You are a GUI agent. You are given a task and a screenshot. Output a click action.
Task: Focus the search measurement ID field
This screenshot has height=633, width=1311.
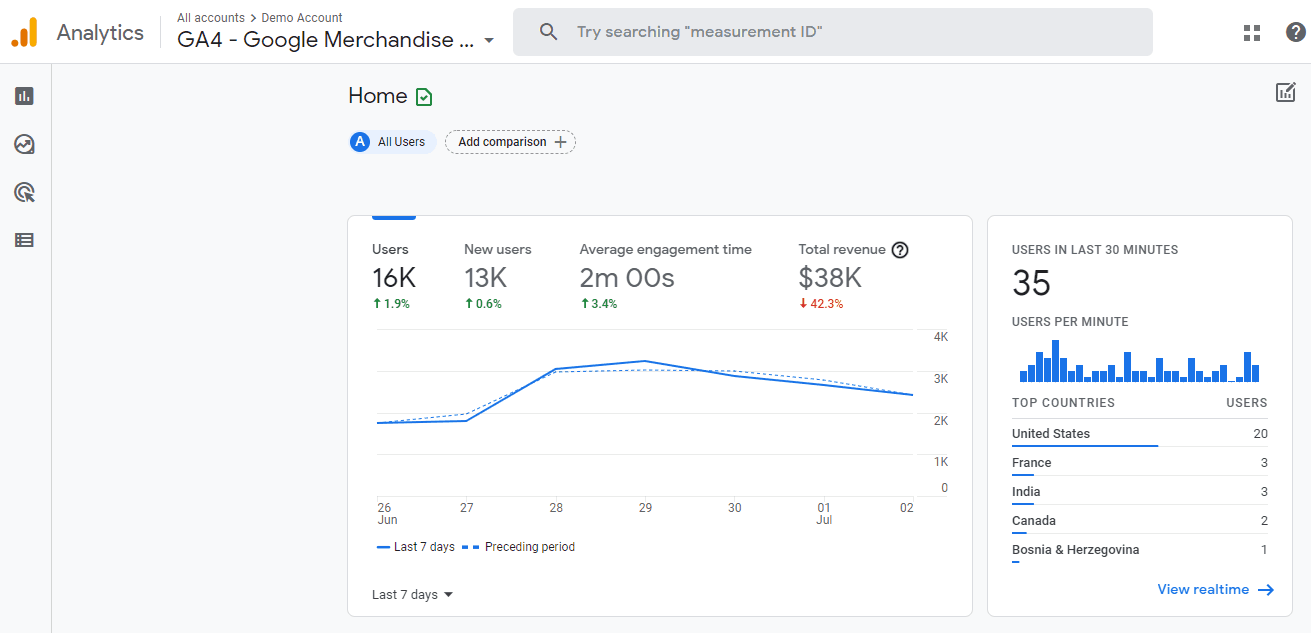(x=832, y=32)
